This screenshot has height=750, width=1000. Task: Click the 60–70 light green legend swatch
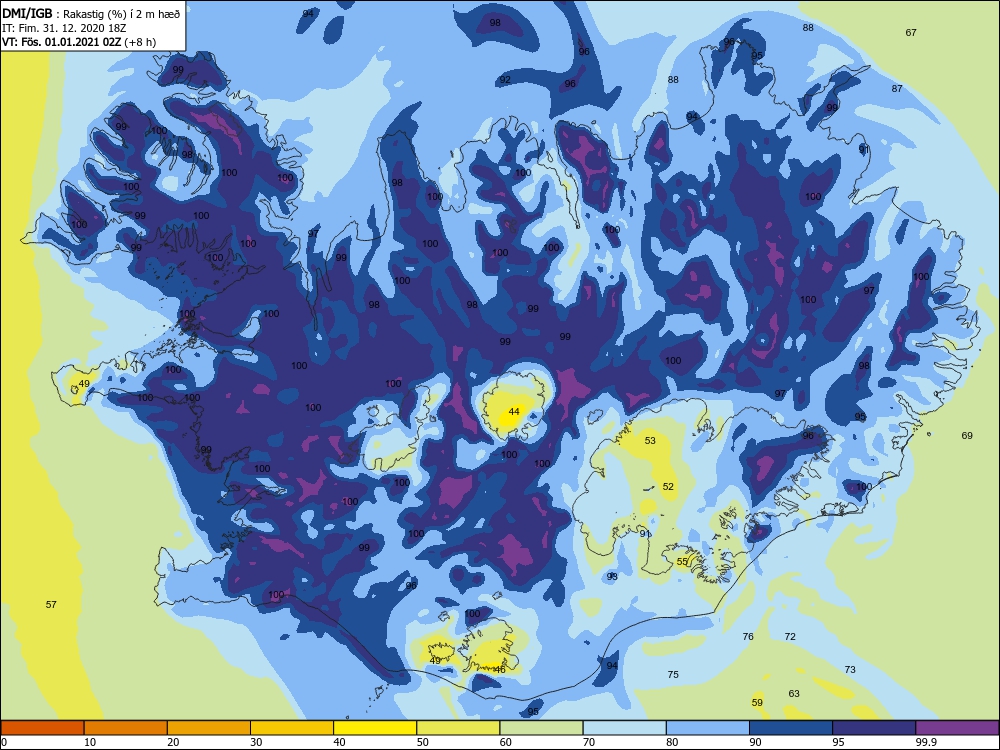pos(541,728)
